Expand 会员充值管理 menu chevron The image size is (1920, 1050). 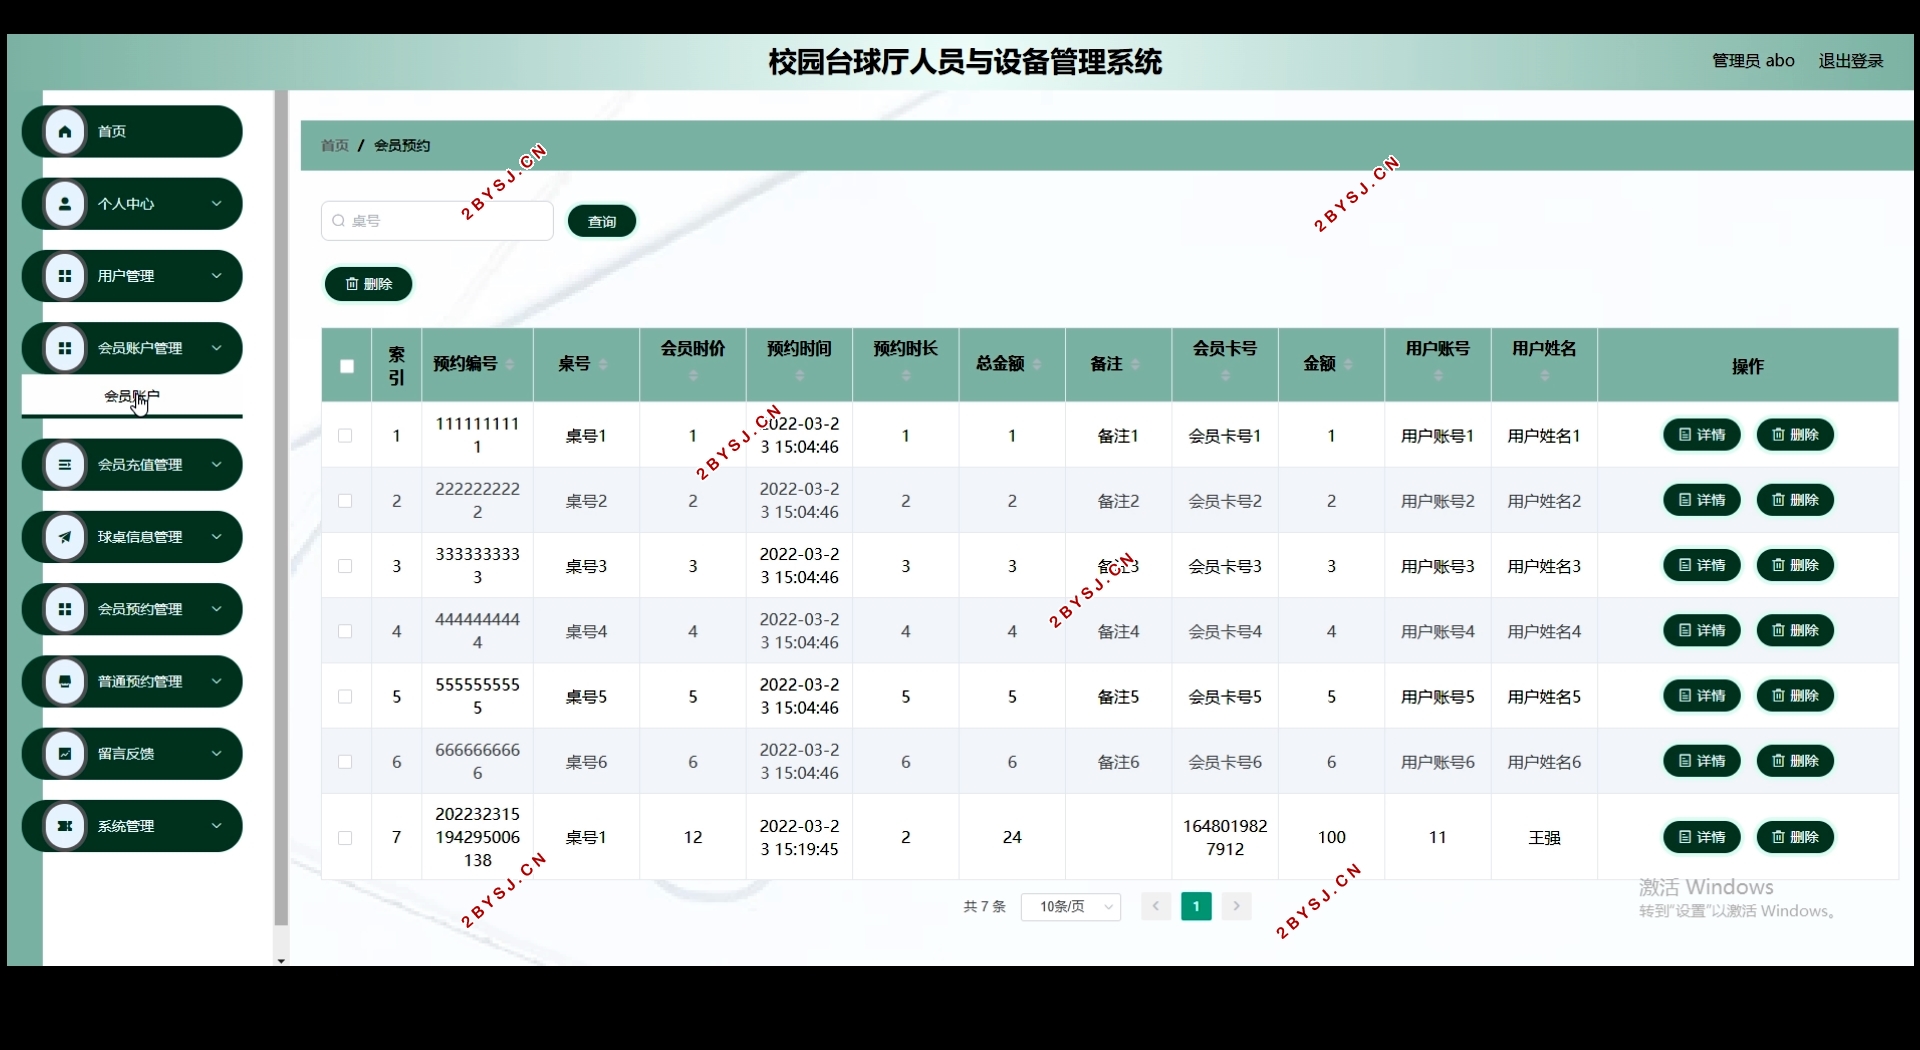tap(216, 465)
